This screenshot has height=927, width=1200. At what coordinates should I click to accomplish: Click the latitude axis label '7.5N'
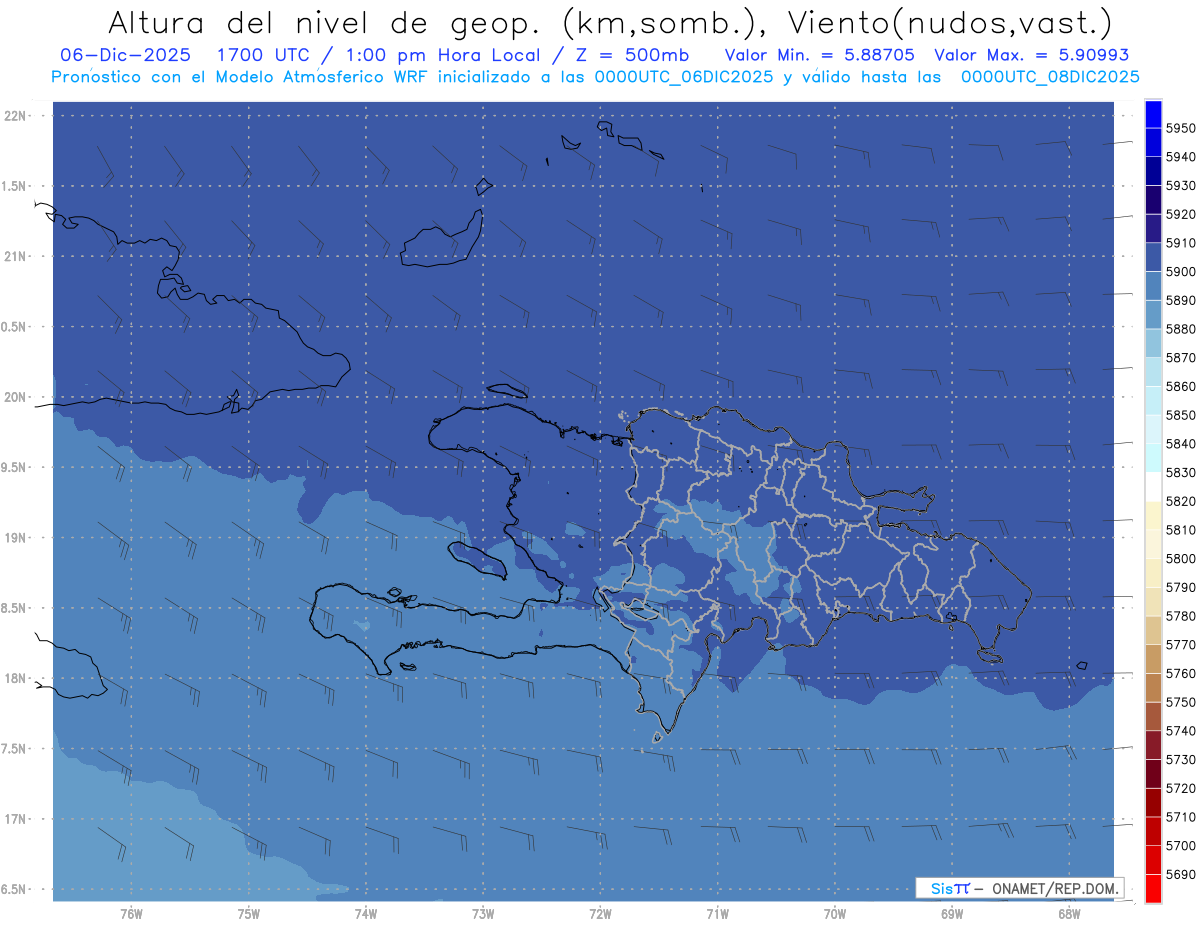(x=14, y=749)
